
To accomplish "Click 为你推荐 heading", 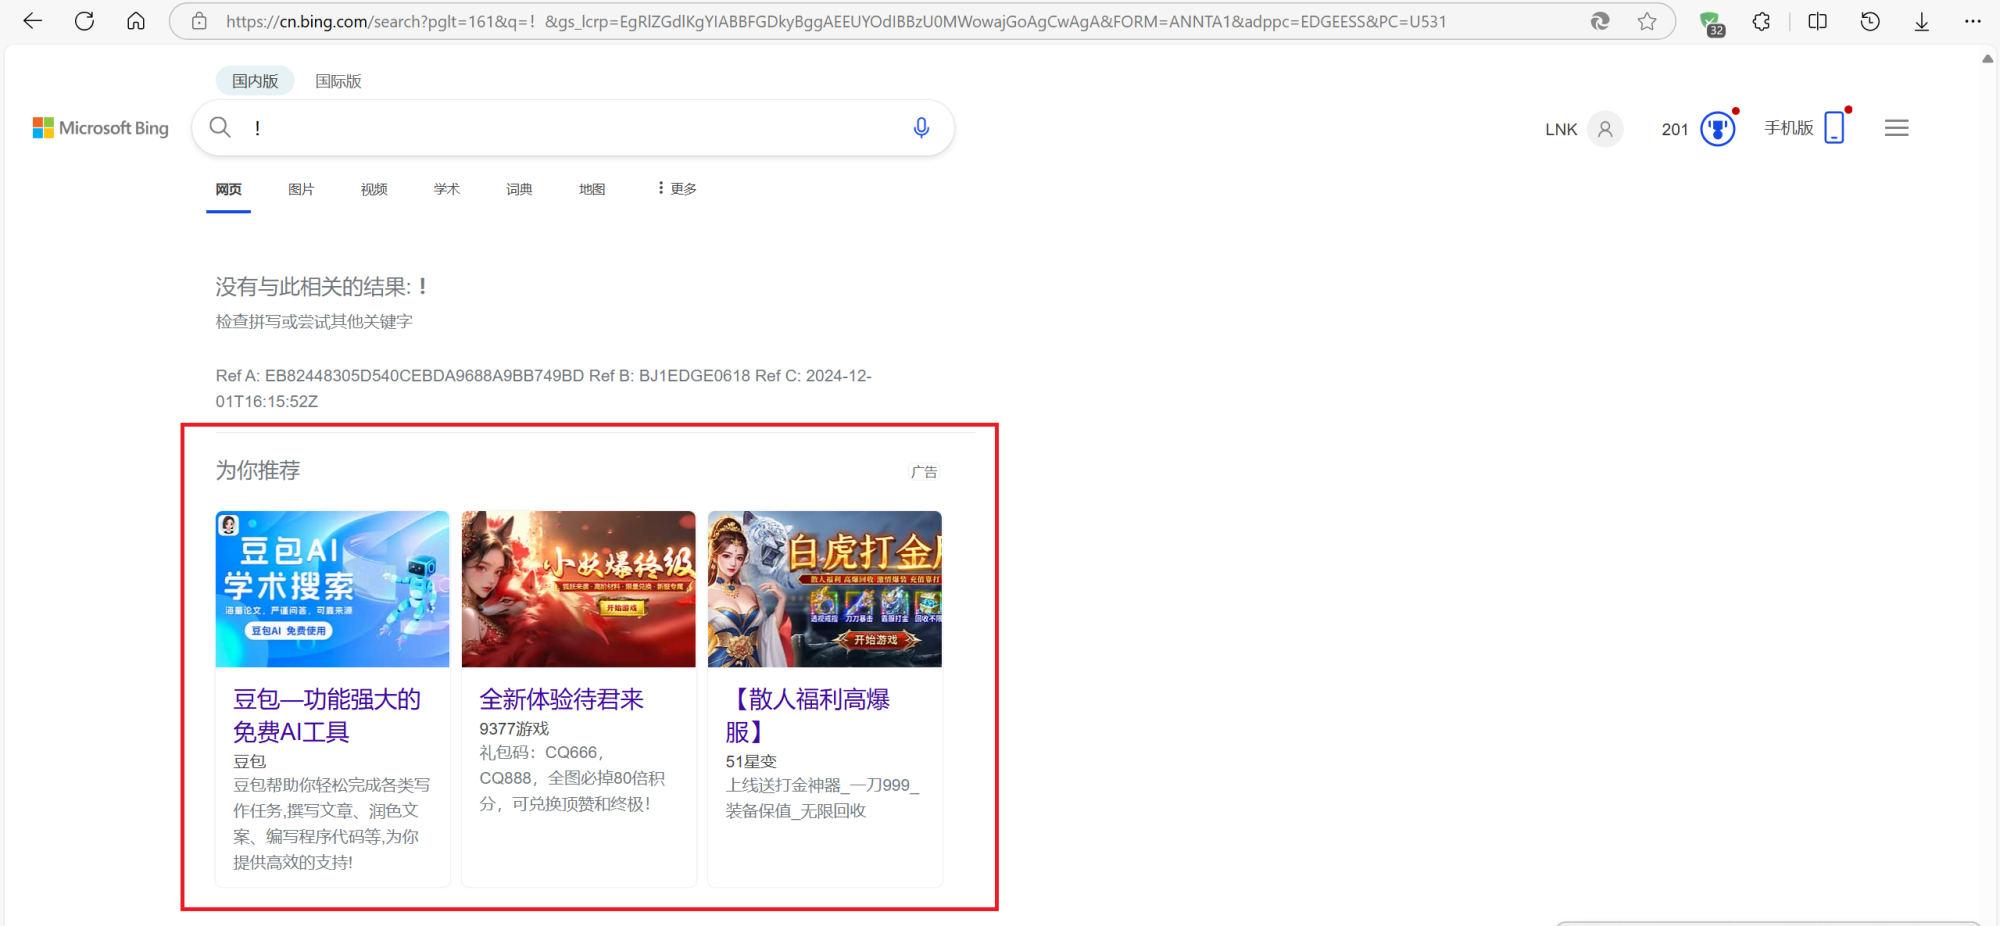I will pos(258,470).
